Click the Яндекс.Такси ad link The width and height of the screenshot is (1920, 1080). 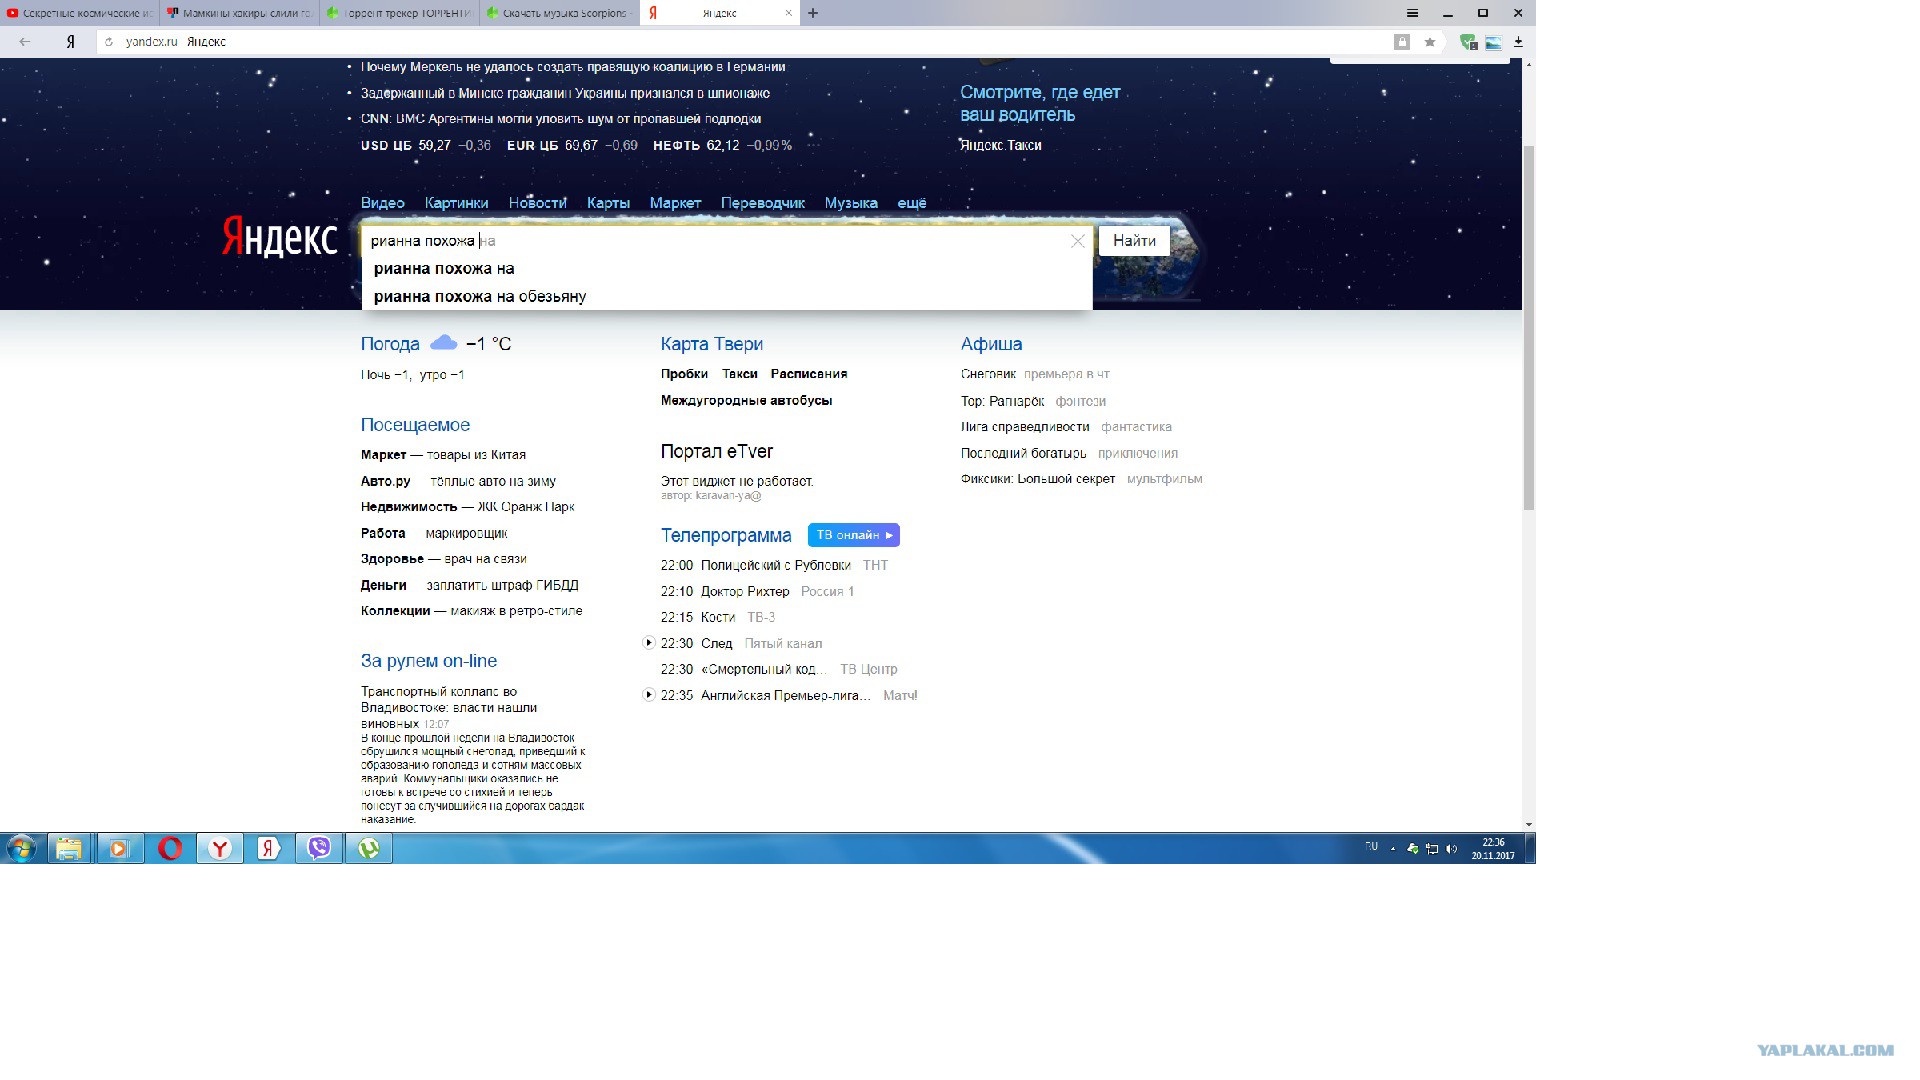pyautogui.click(x=1001, y=145)
